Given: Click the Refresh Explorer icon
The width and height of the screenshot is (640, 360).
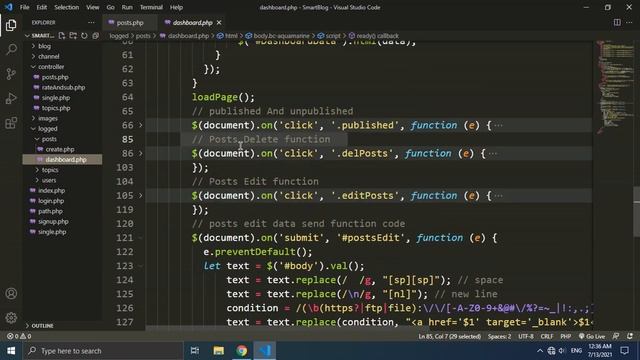Looking at the screenshot, I should point(84,36).
